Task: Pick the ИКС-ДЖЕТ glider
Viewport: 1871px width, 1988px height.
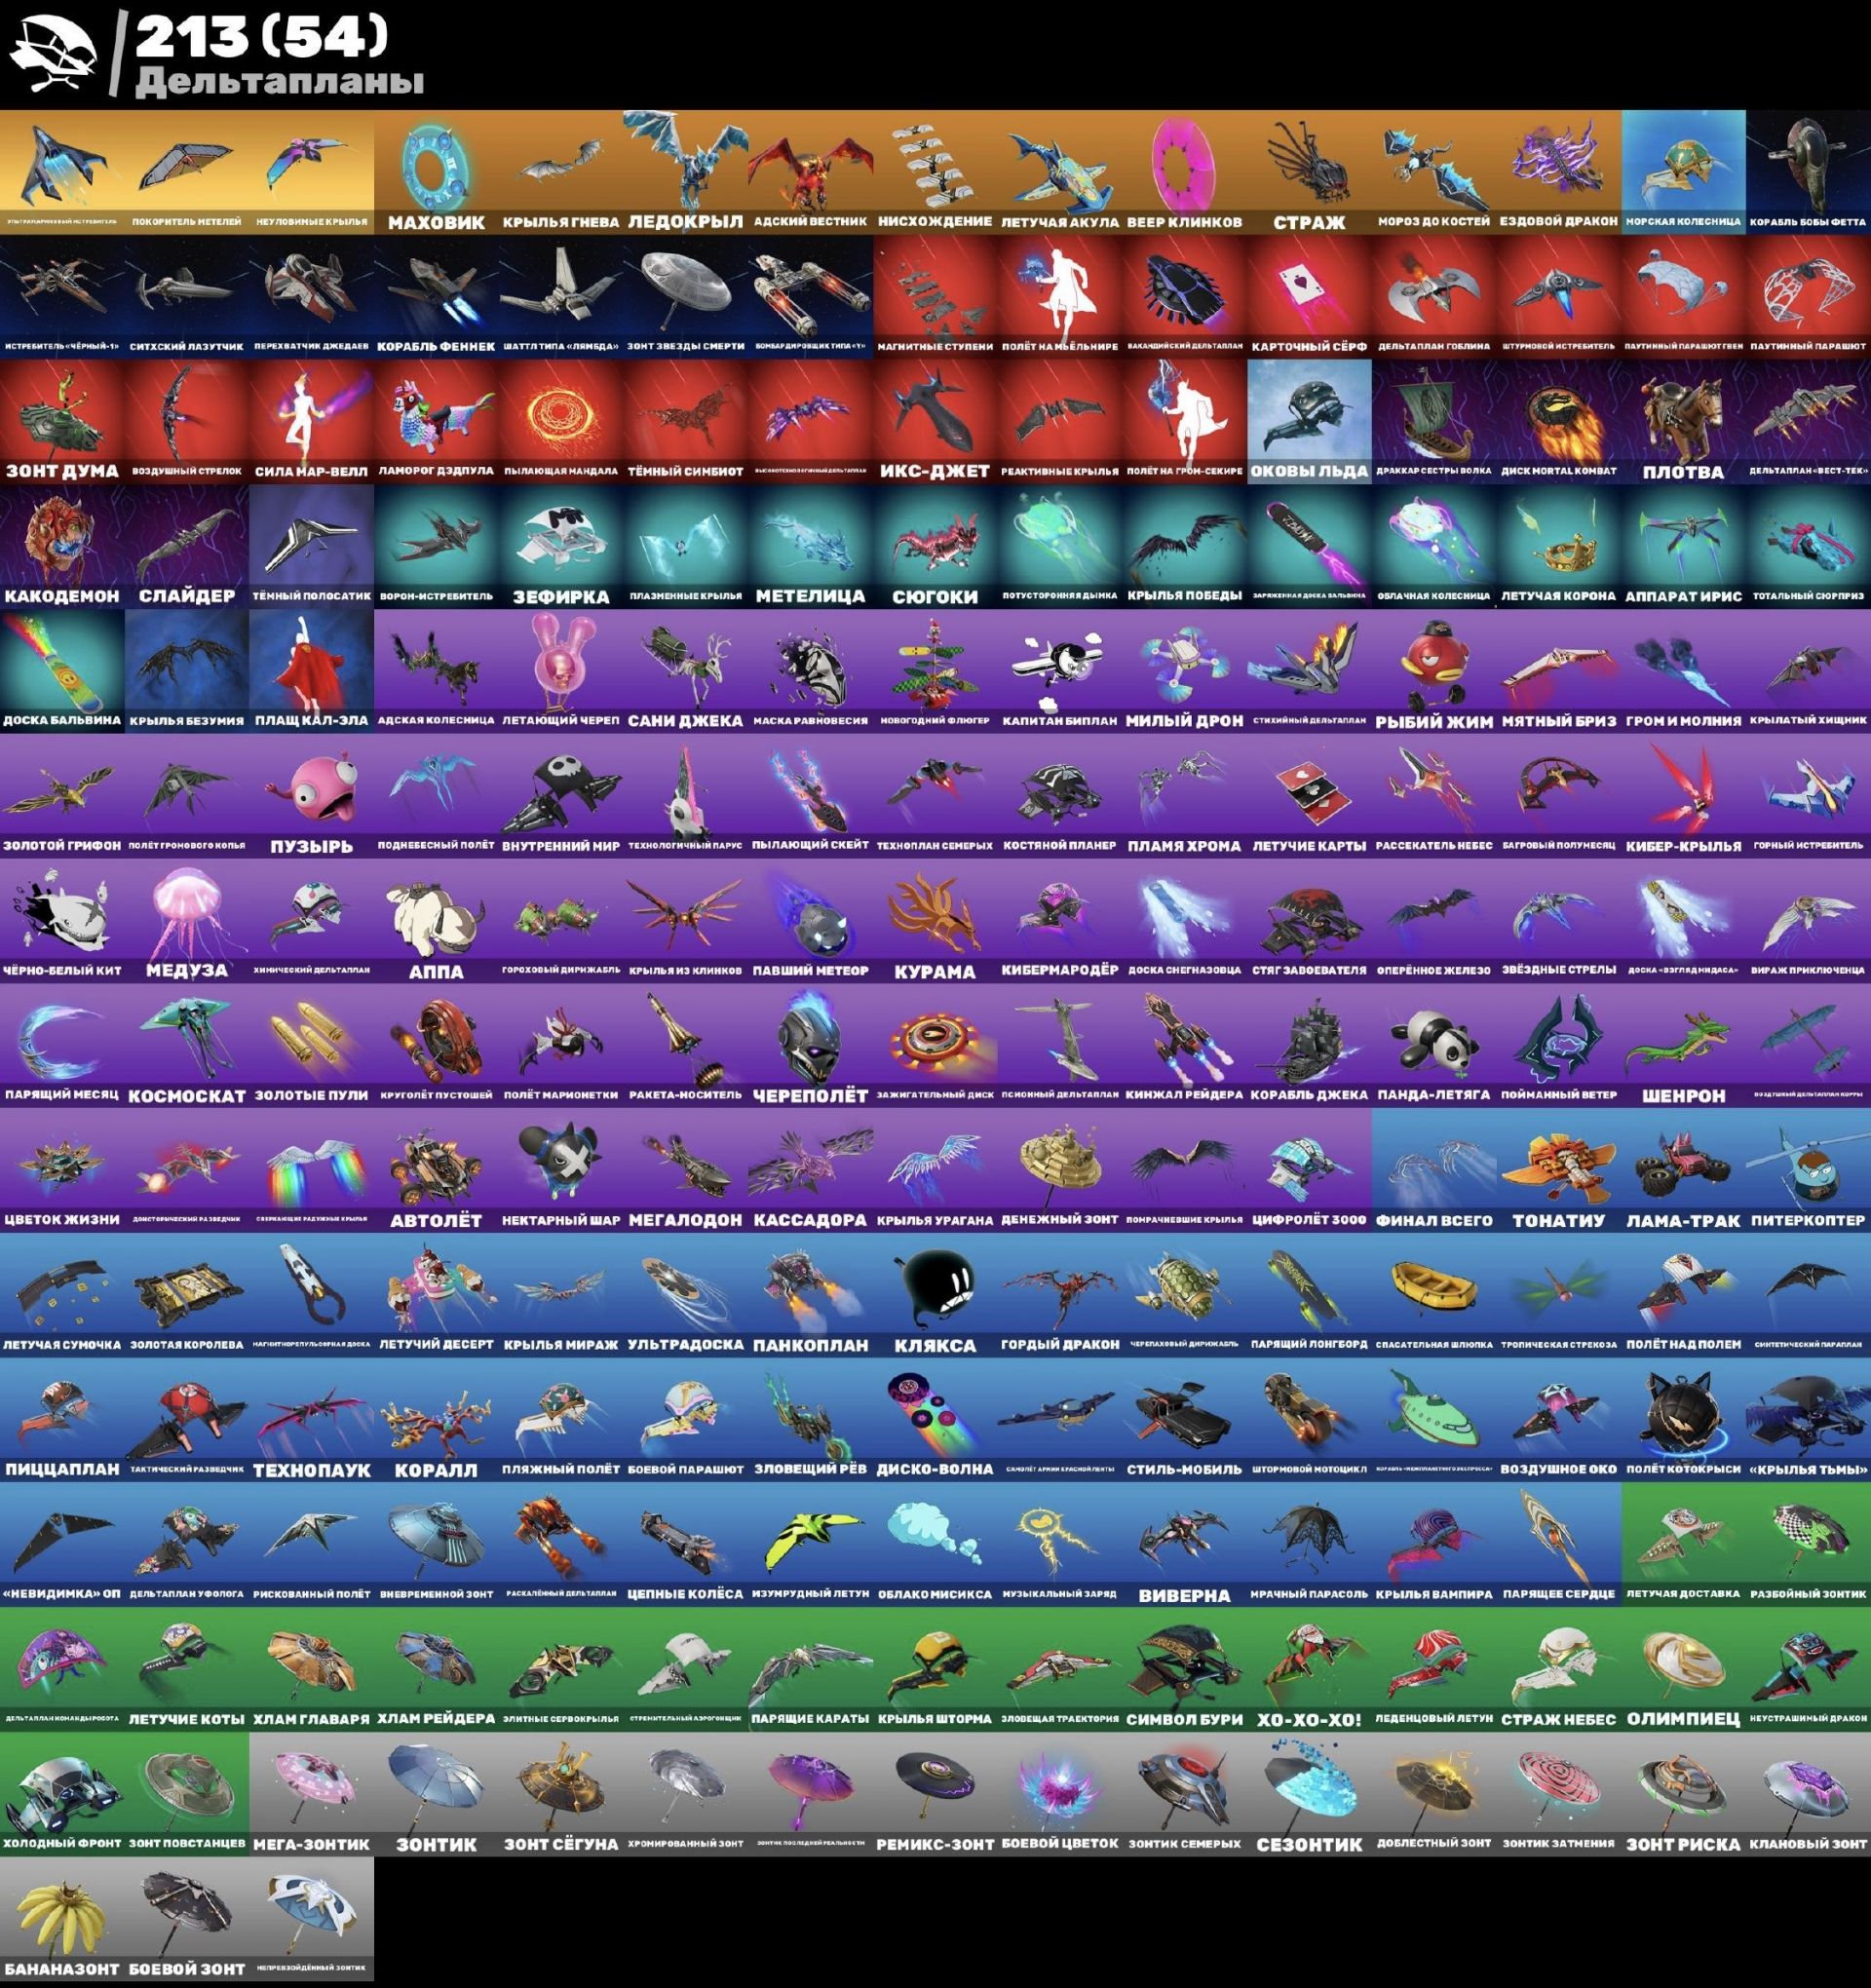Action: click(935, 420)
